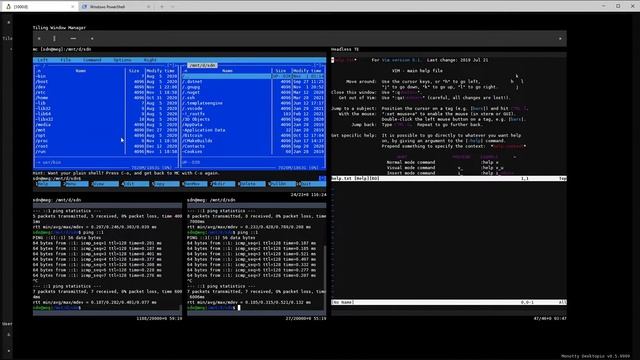
Task: Click the MC command prompt line sdn@meg:/mnt/d/sdn$
Action: (57, 178)
